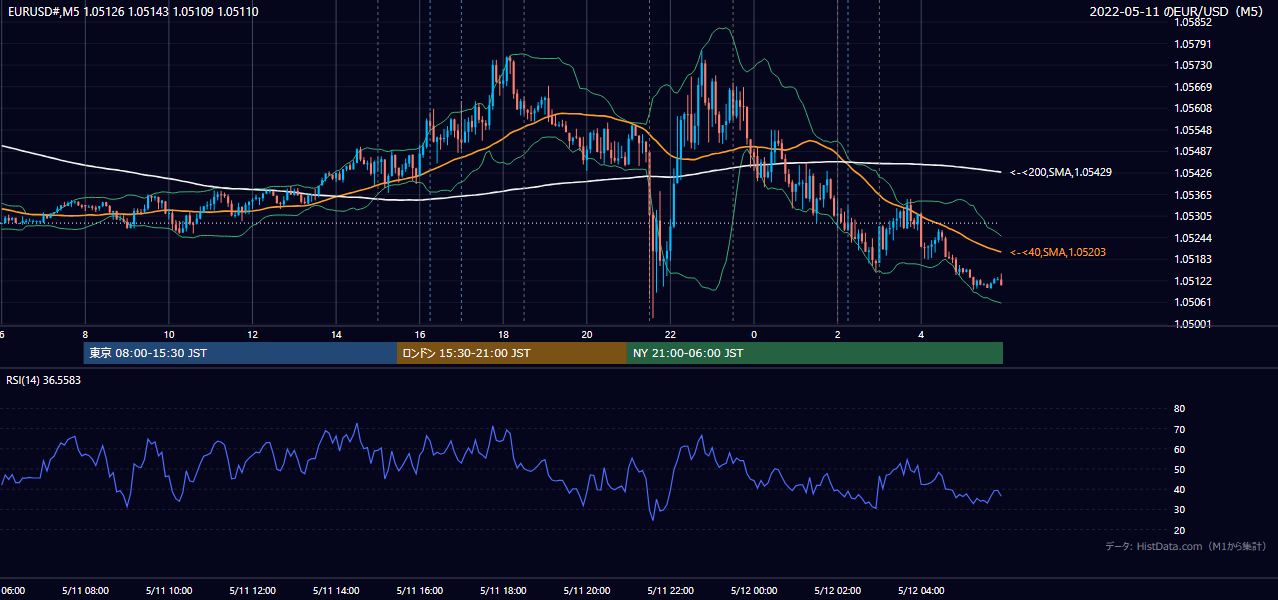Click the 5/11 20:00 bottom time label
Screen dimensions: 1278x600
pos(586,590)
